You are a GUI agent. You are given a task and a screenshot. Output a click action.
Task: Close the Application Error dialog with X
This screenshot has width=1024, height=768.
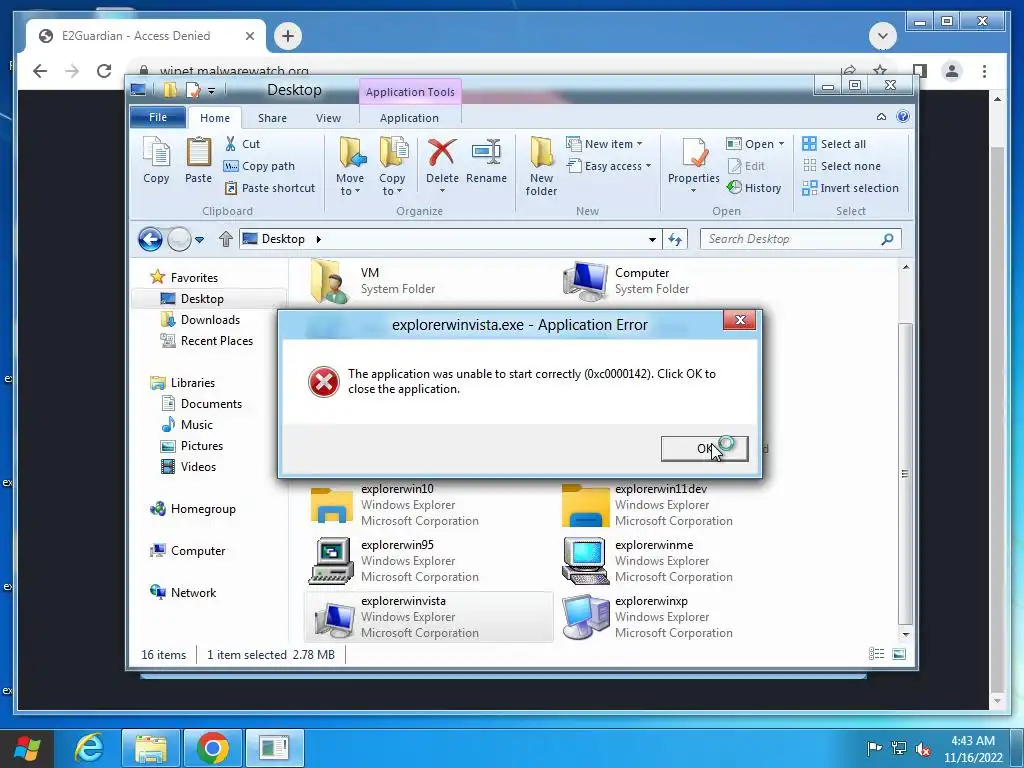coord(739,320)
